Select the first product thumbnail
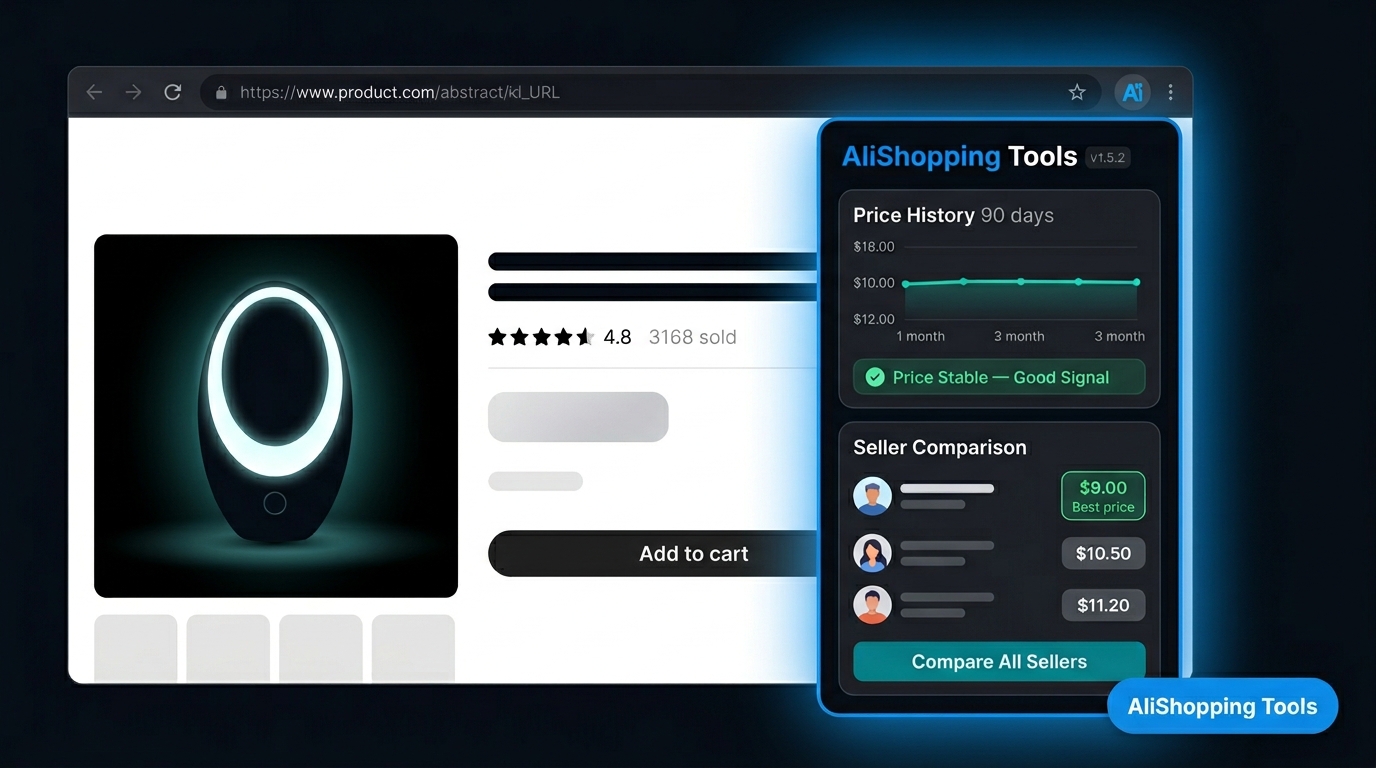 coord(136,648)
